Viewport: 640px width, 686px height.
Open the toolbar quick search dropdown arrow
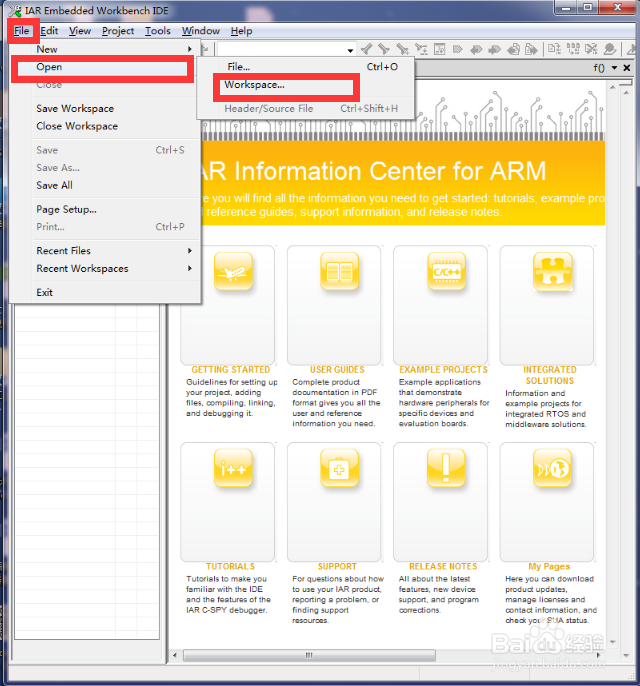point(350,50)
